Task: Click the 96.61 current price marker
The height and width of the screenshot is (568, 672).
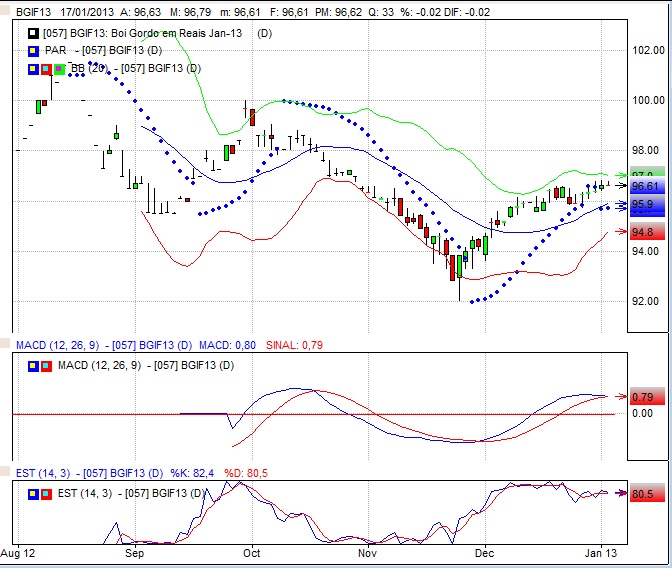Action: tap(645, 186)
